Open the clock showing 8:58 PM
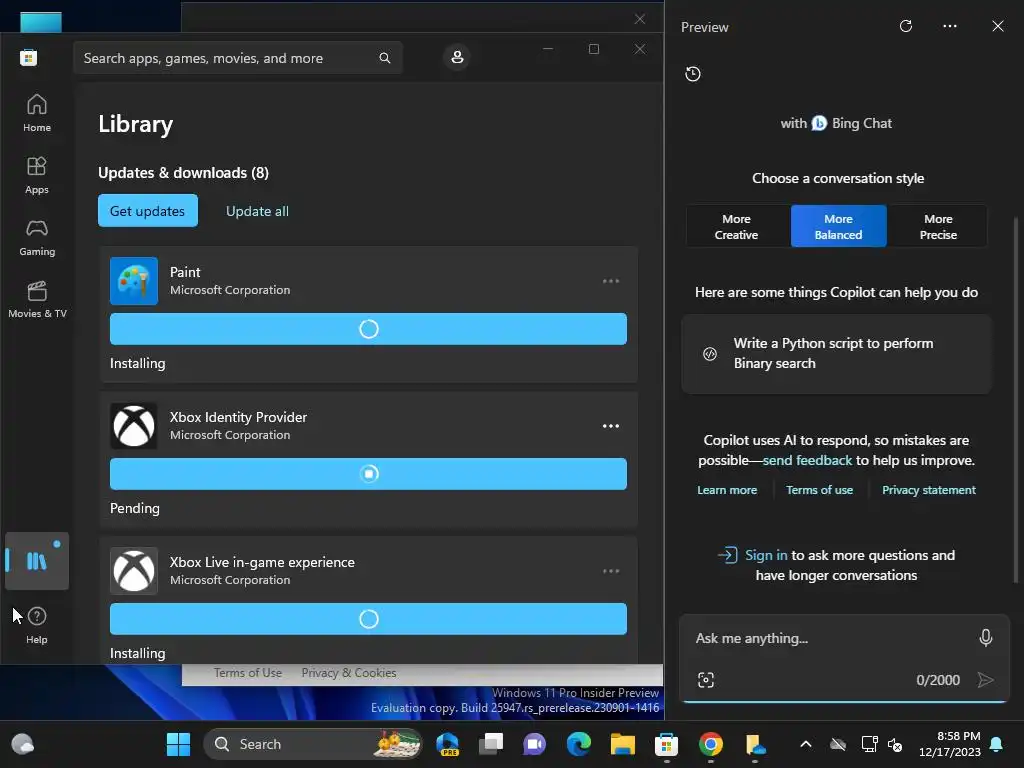This screenshot has height=768, width=1024. pos(950,744)
